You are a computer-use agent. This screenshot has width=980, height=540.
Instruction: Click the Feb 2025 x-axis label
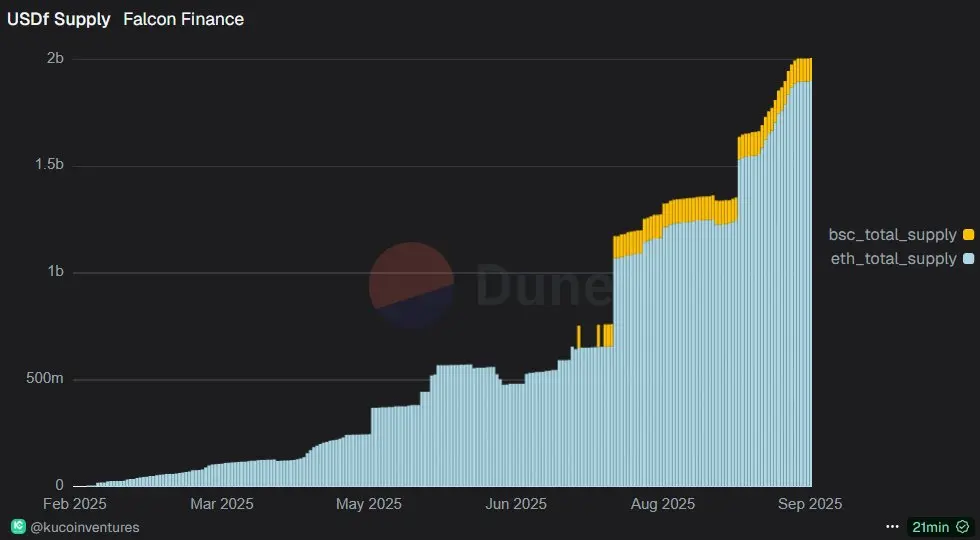(74, 504)
